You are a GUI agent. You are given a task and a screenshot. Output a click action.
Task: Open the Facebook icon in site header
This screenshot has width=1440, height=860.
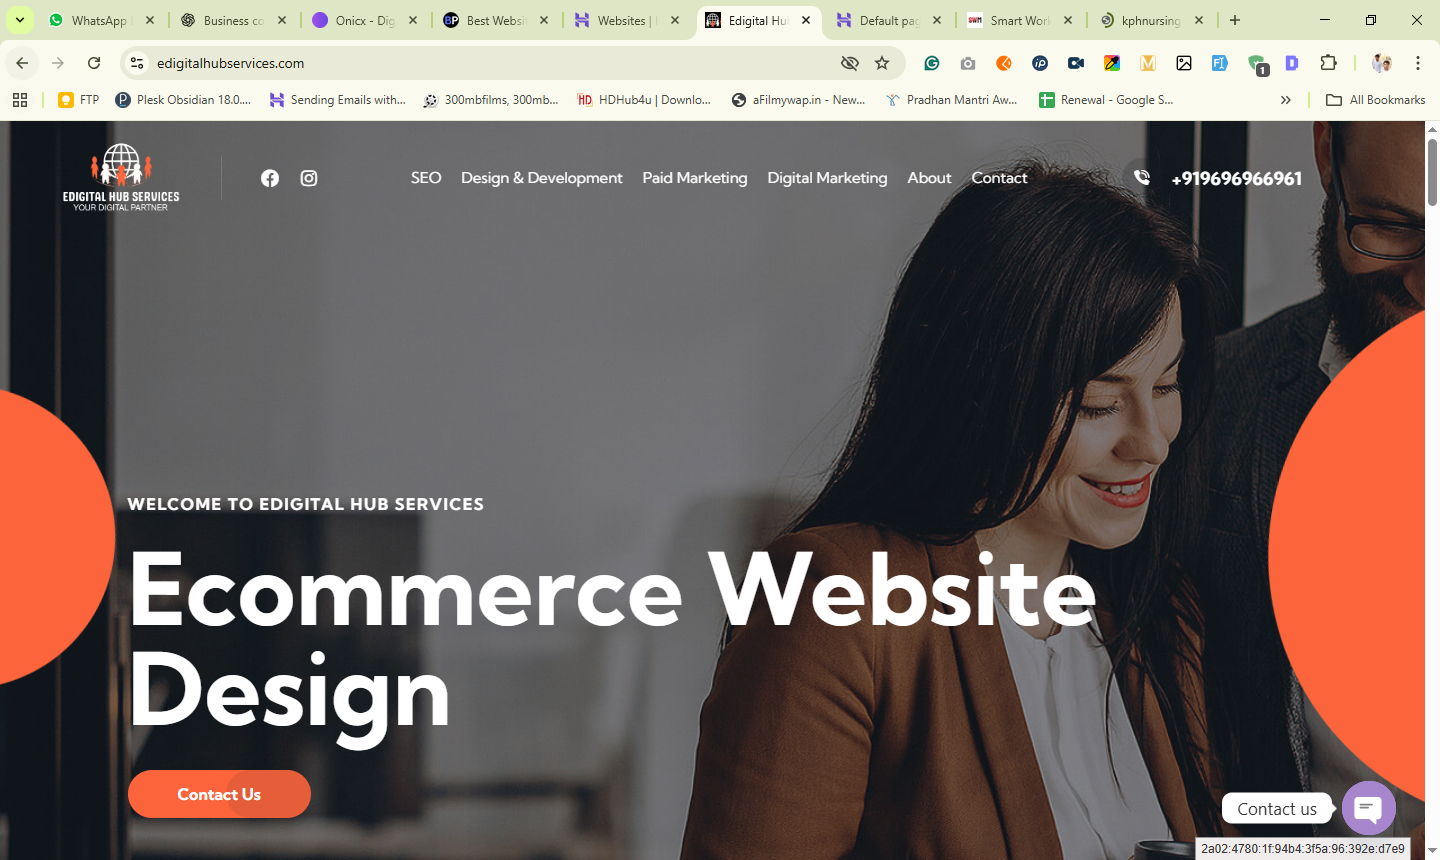pyautogui.click(x=270, y=178)
